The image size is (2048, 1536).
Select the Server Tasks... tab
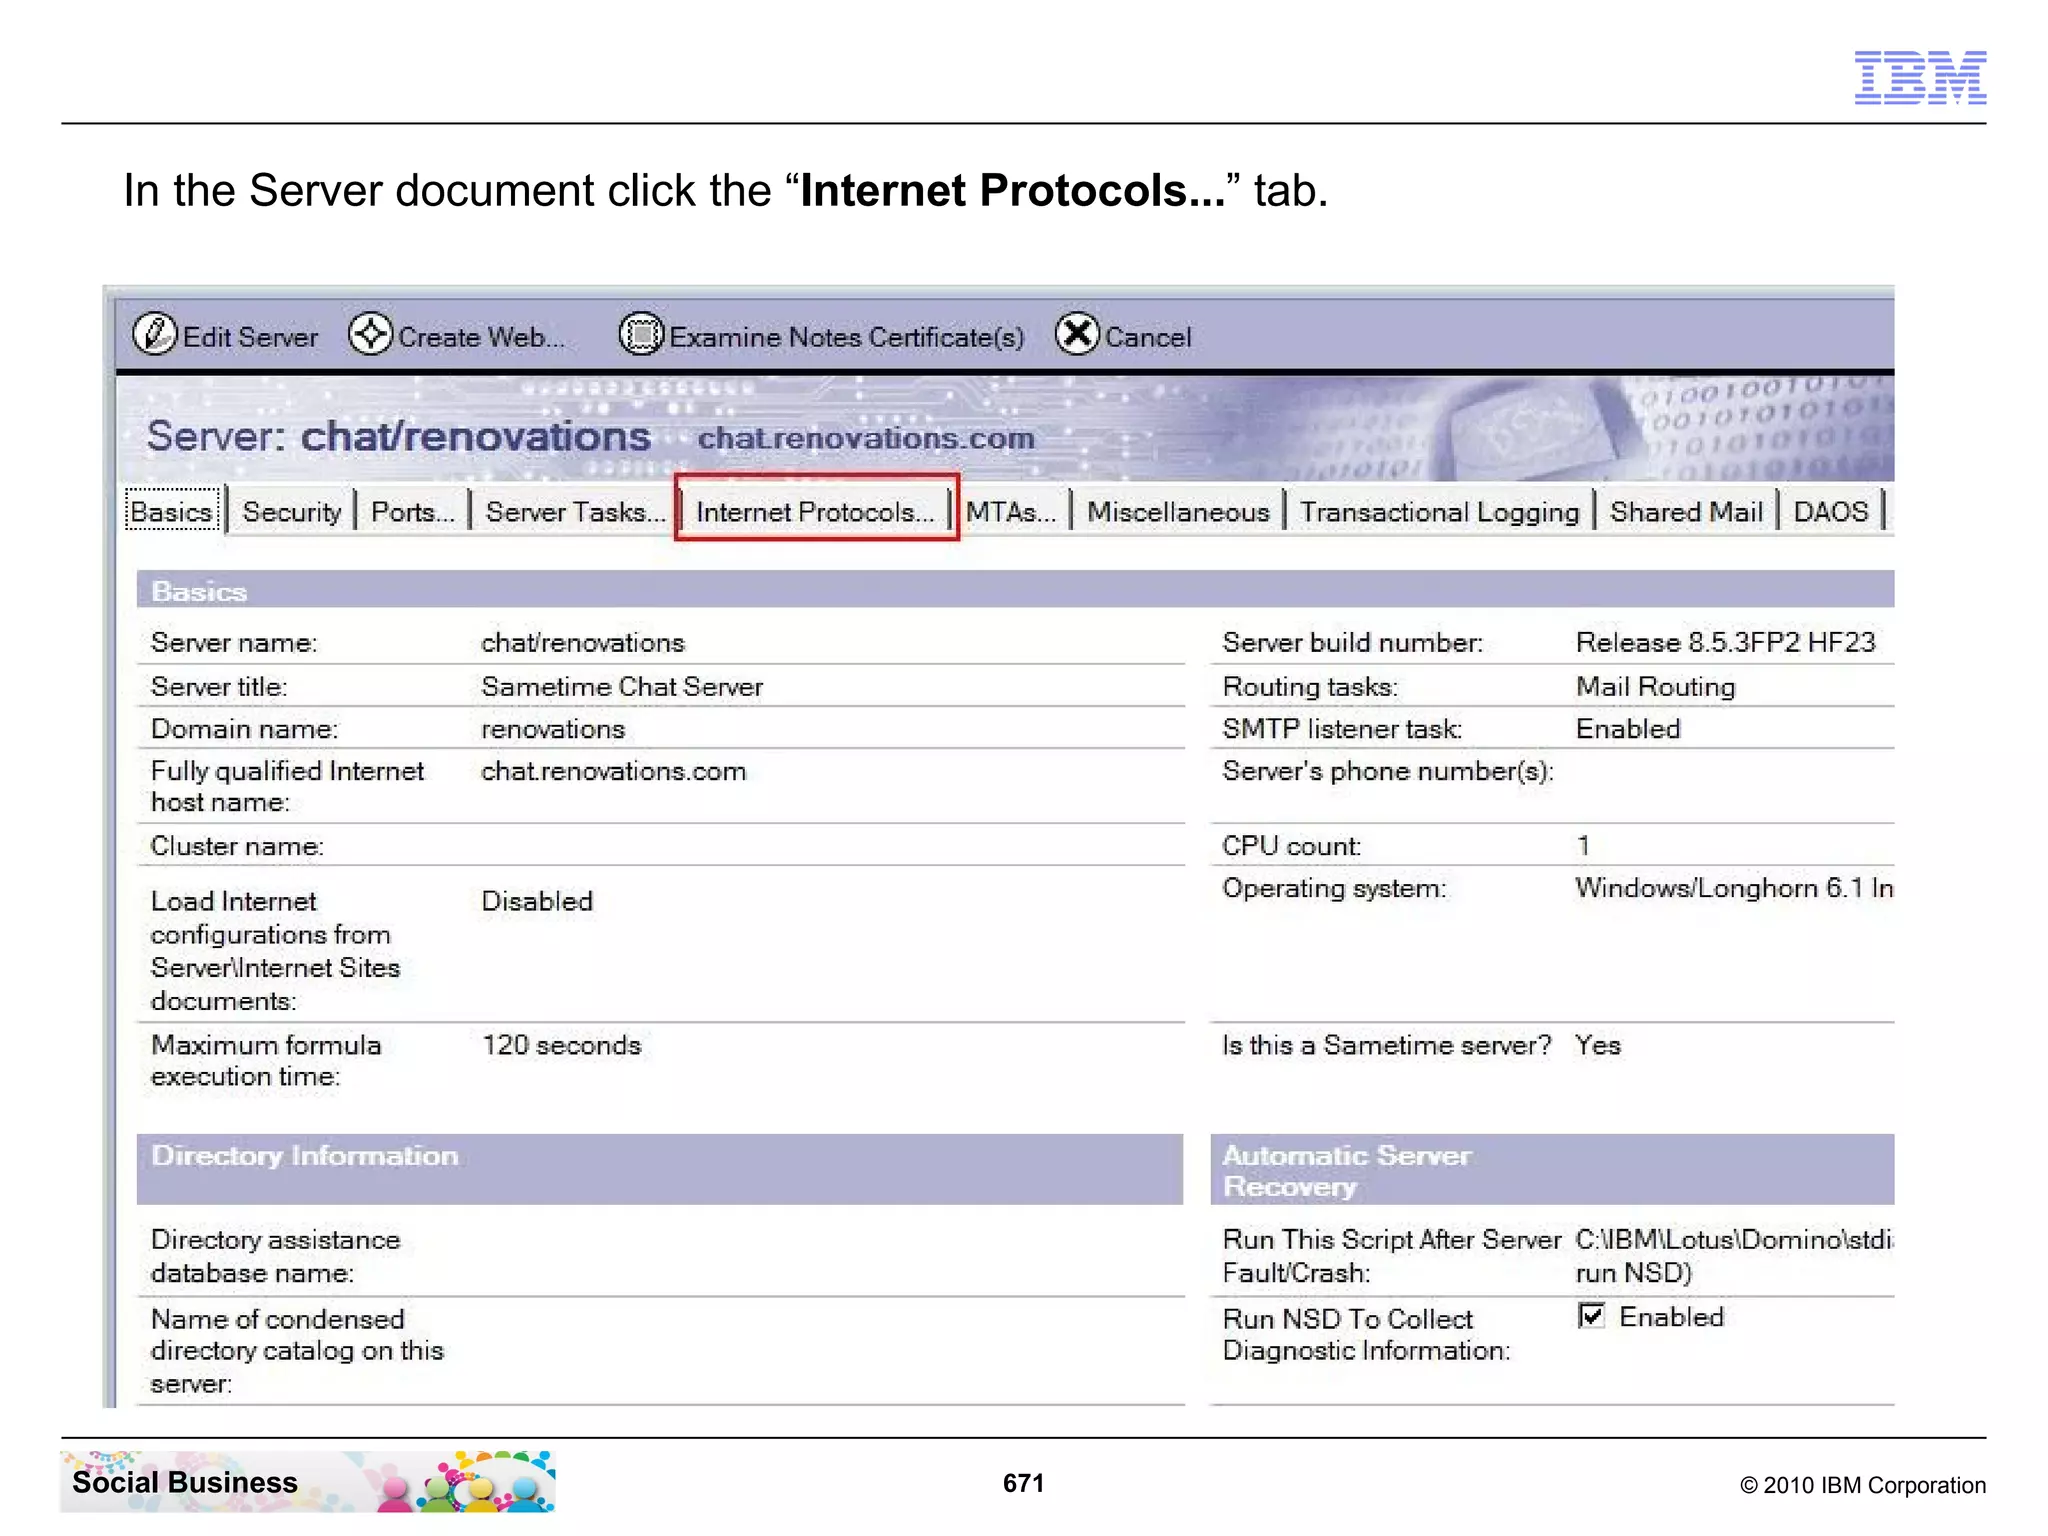[x=575, y=512]
